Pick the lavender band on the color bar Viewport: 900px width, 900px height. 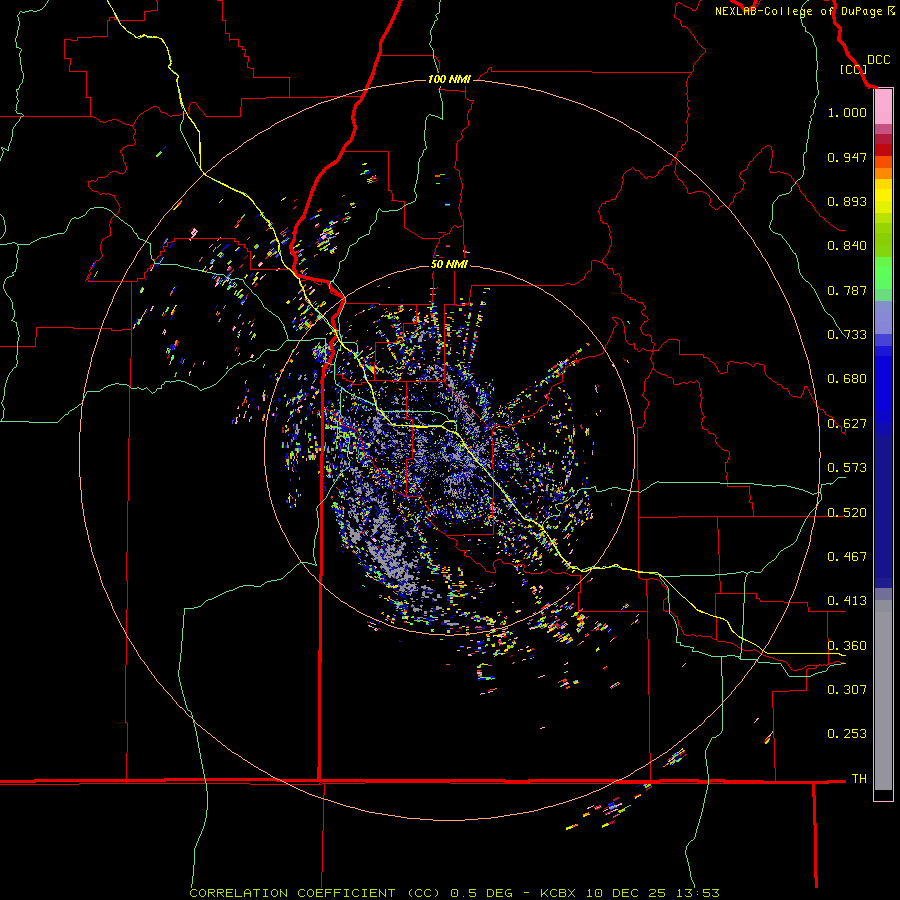(x=883, y=318)
